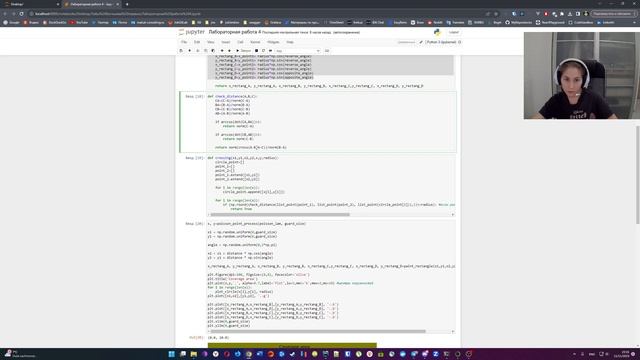Open the View menu in Jupyter

click(x=211, y=42)
